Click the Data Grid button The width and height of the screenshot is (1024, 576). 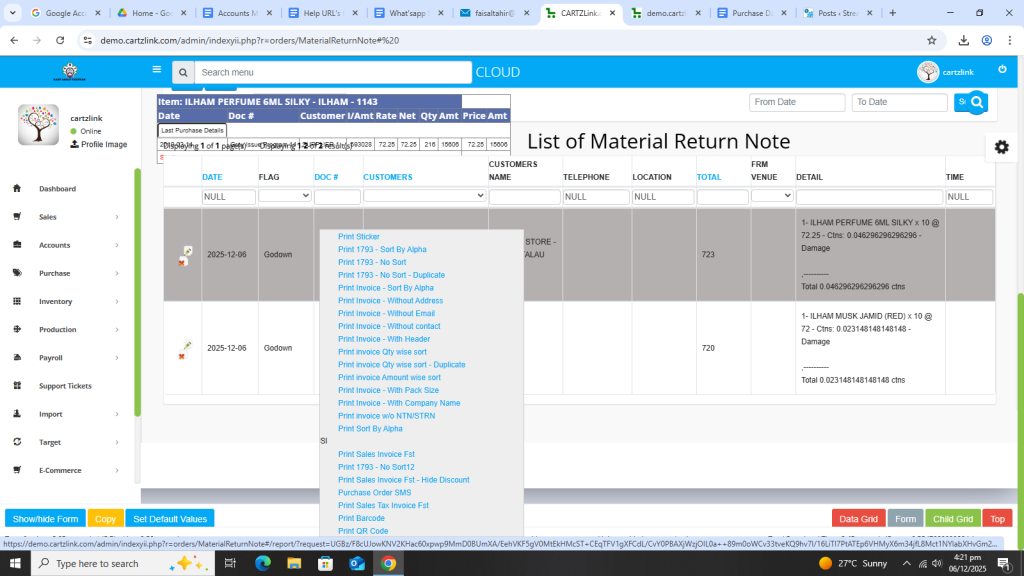(858, 519)
